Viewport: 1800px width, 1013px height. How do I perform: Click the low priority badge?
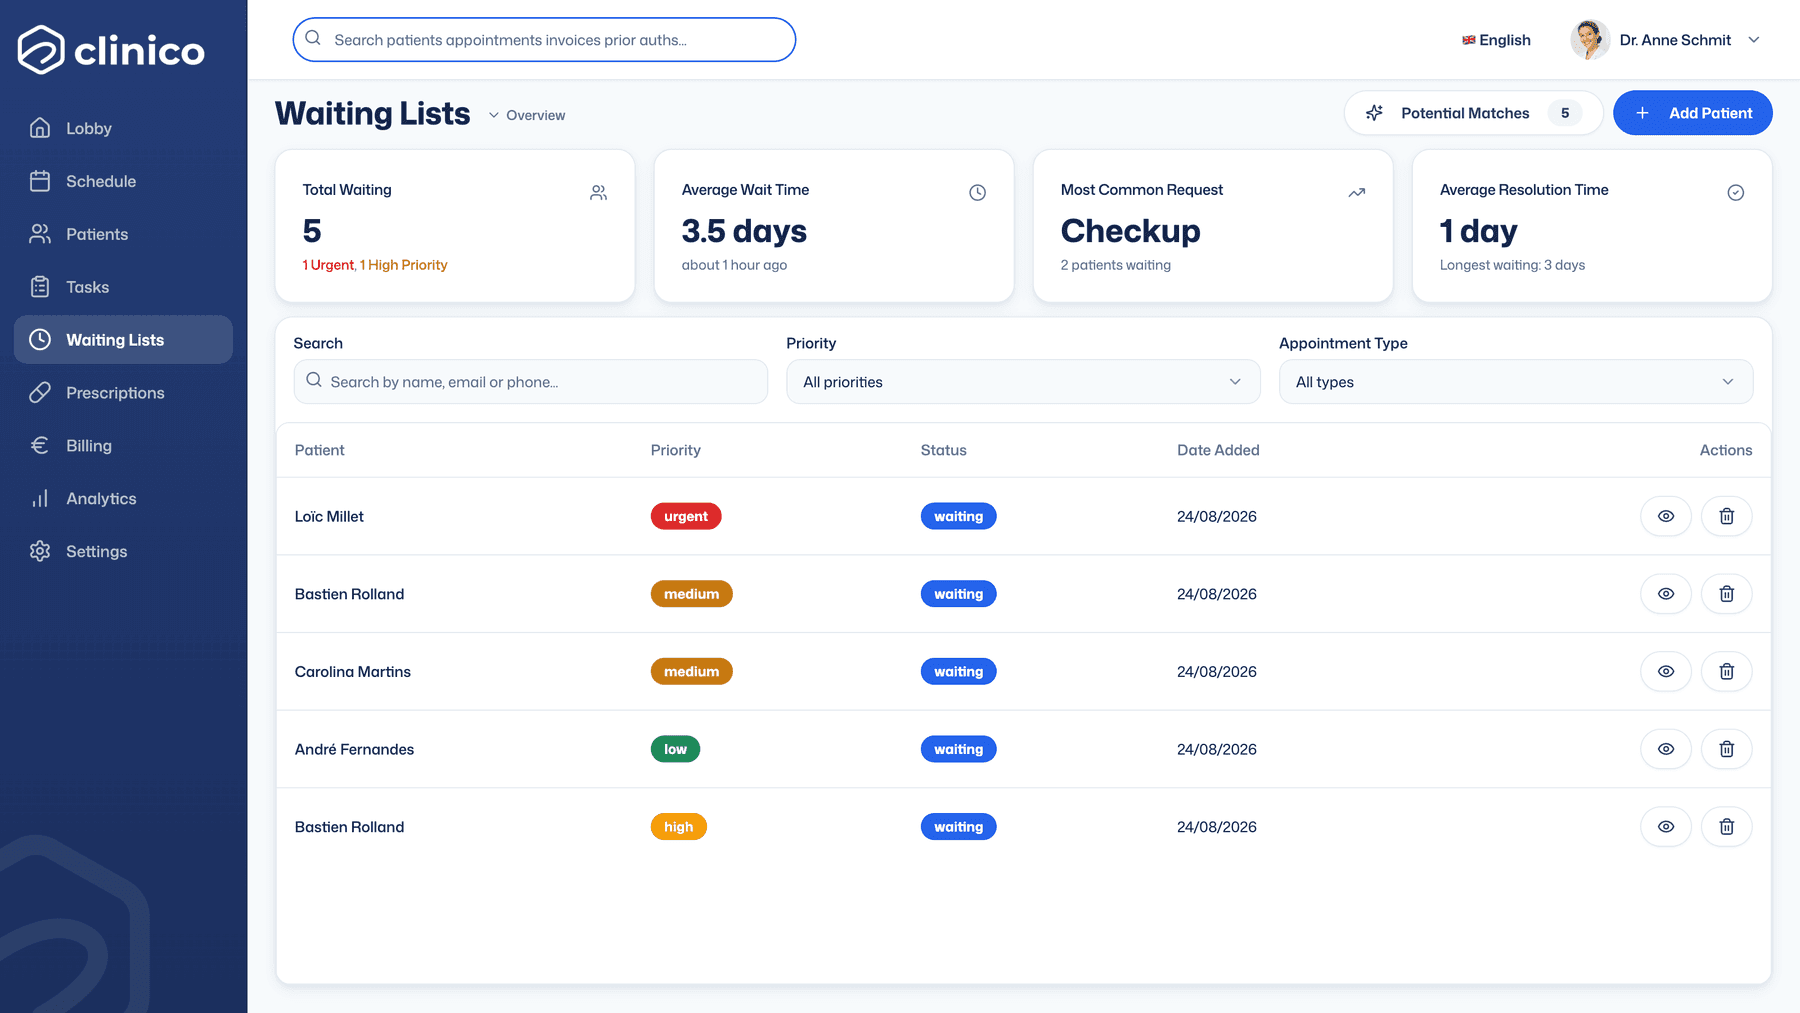(676, 749)
